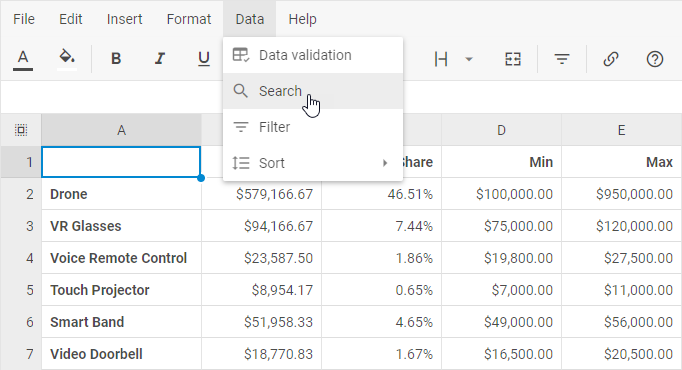Toggle italic formatting
The height and width of the screenshot is (370, 682).
pos(160,59)
